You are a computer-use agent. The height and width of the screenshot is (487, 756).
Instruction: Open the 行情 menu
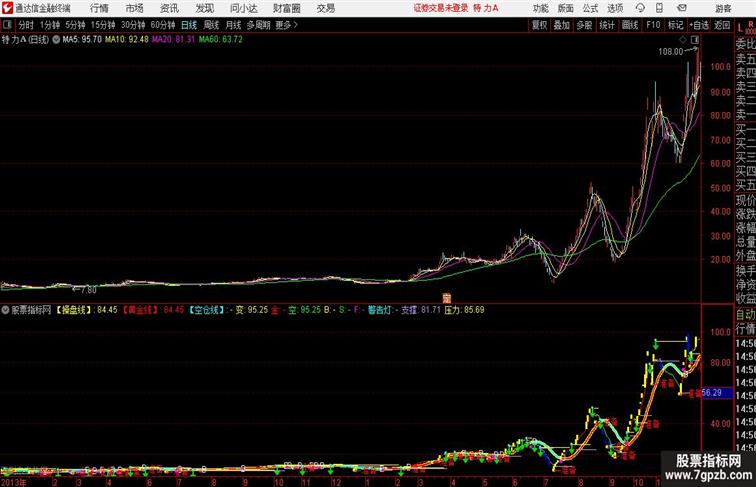(x=99, y=8)
